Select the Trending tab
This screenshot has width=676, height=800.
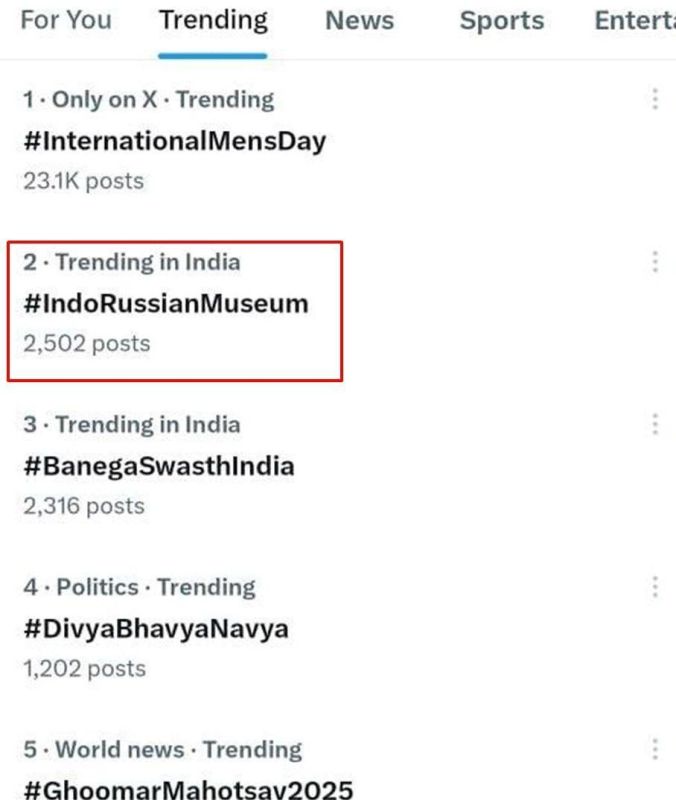(x=213, y=21)
